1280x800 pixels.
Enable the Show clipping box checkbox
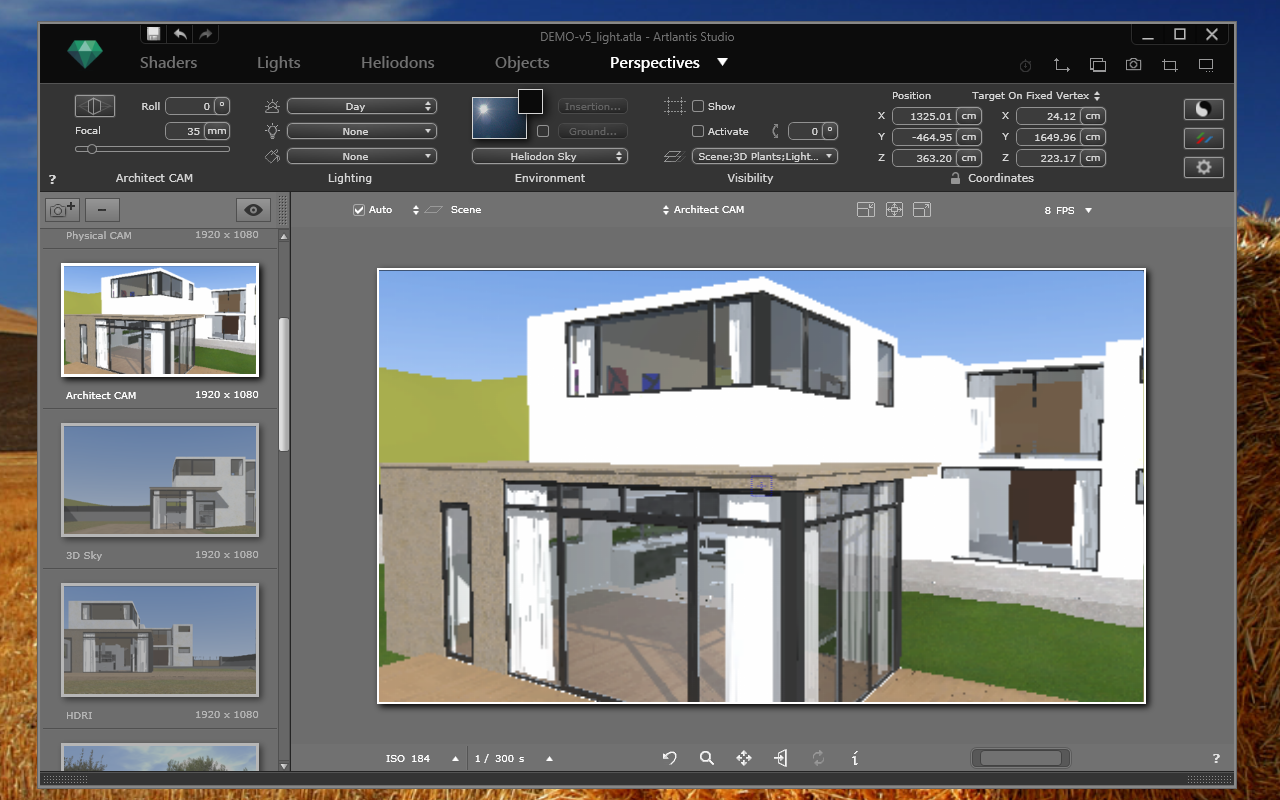click(x=698, y=106)
